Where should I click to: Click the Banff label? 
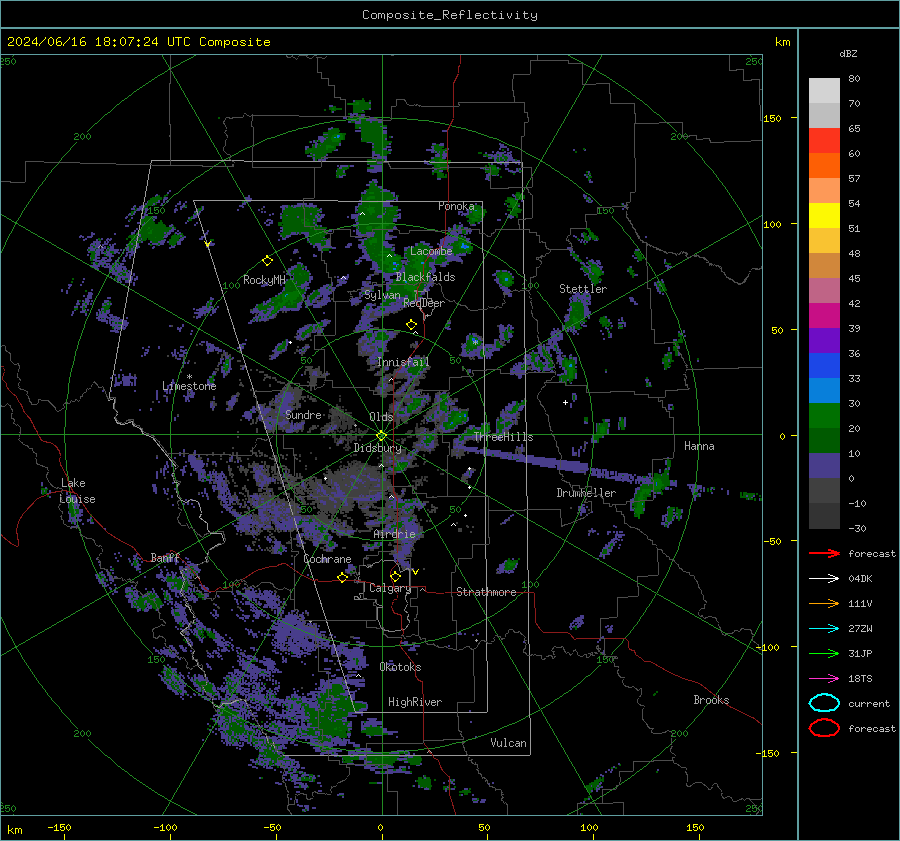(165, 558)
